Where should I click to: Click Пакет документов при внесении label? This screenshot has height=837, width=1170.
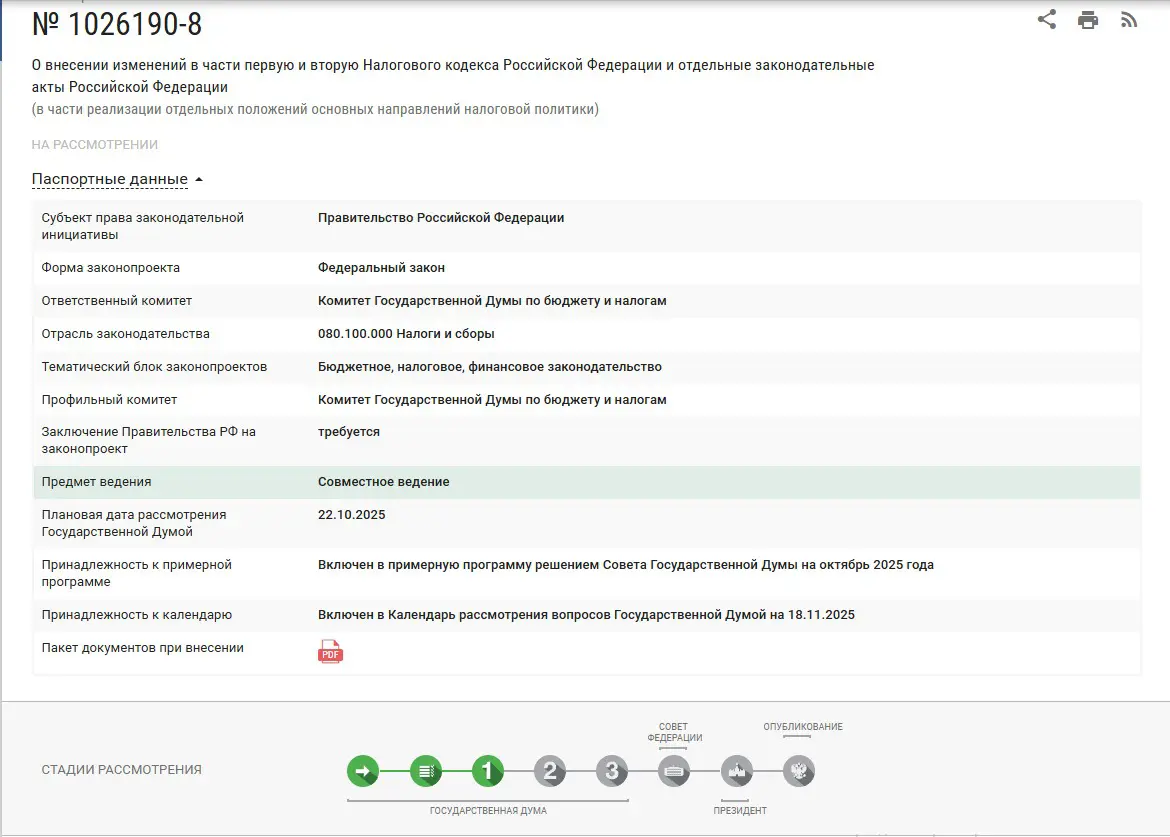[143, 648]
